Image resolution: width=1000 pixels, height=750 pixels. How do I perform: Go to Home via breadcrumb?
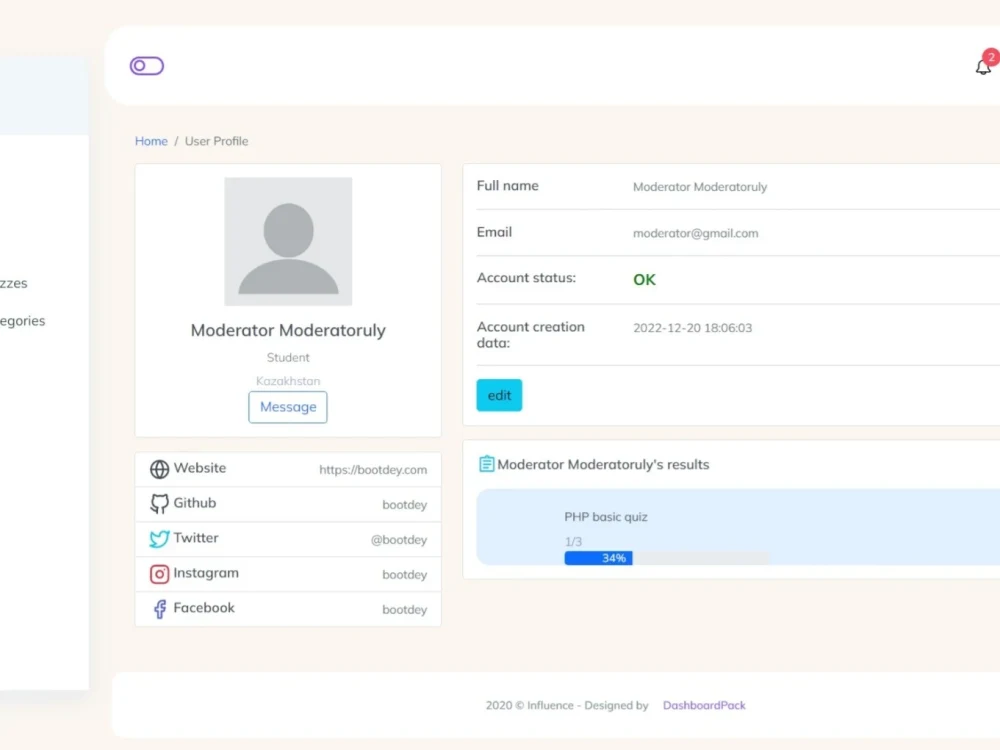(x=151, y=141)
